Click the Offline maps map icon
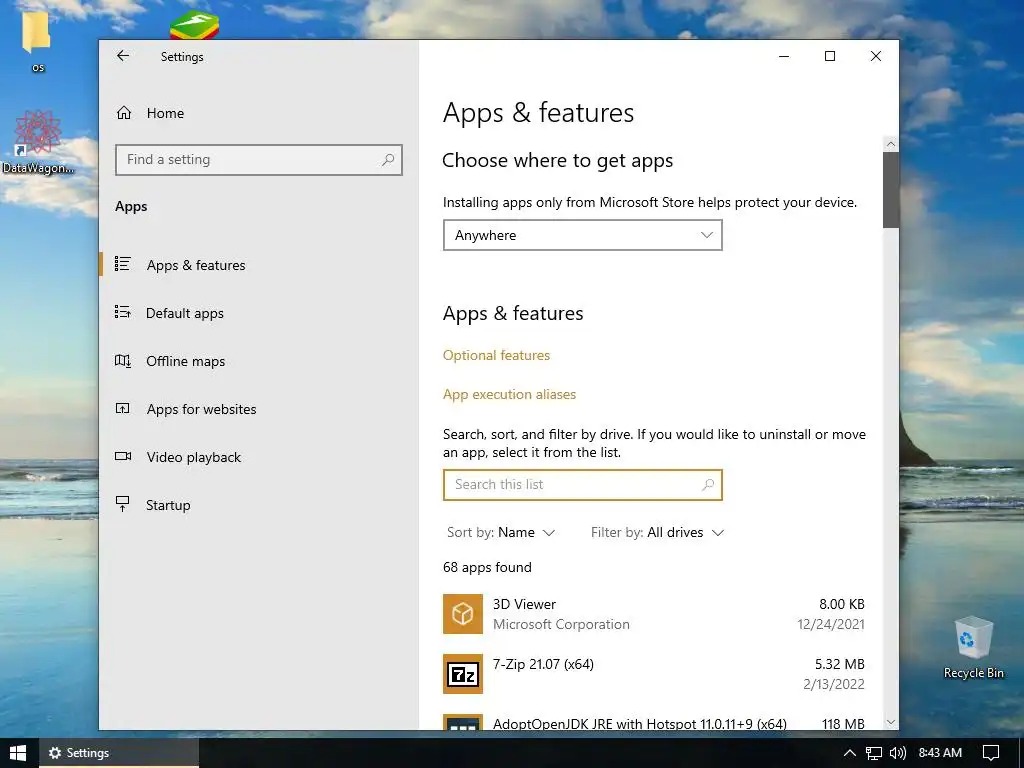The height and width of the screenshot is (768, 1024). (x=122, y=360)
